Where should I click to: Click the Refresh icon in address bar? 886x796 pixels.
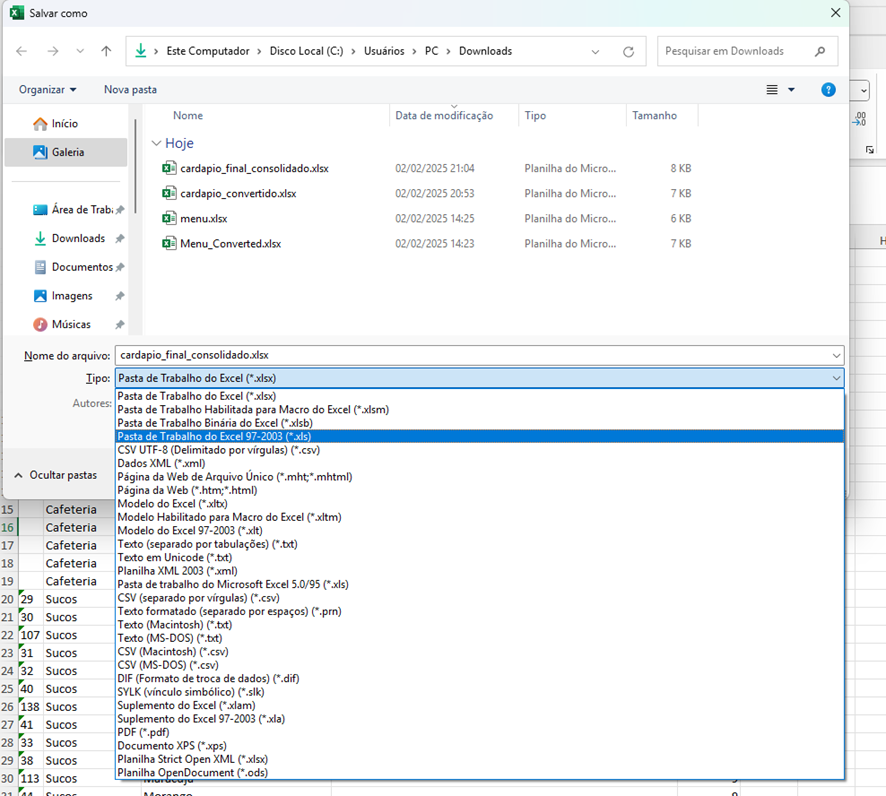click(628, 51)
